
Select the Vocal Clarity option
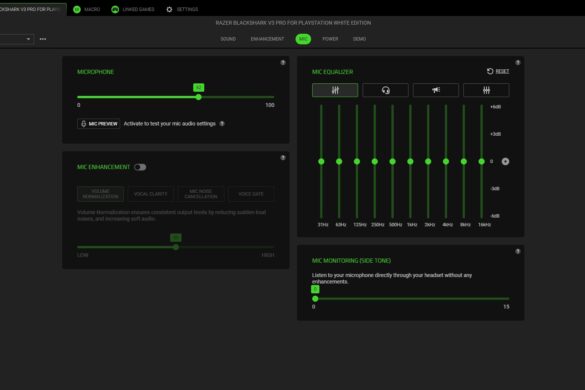tap(150, 194)
